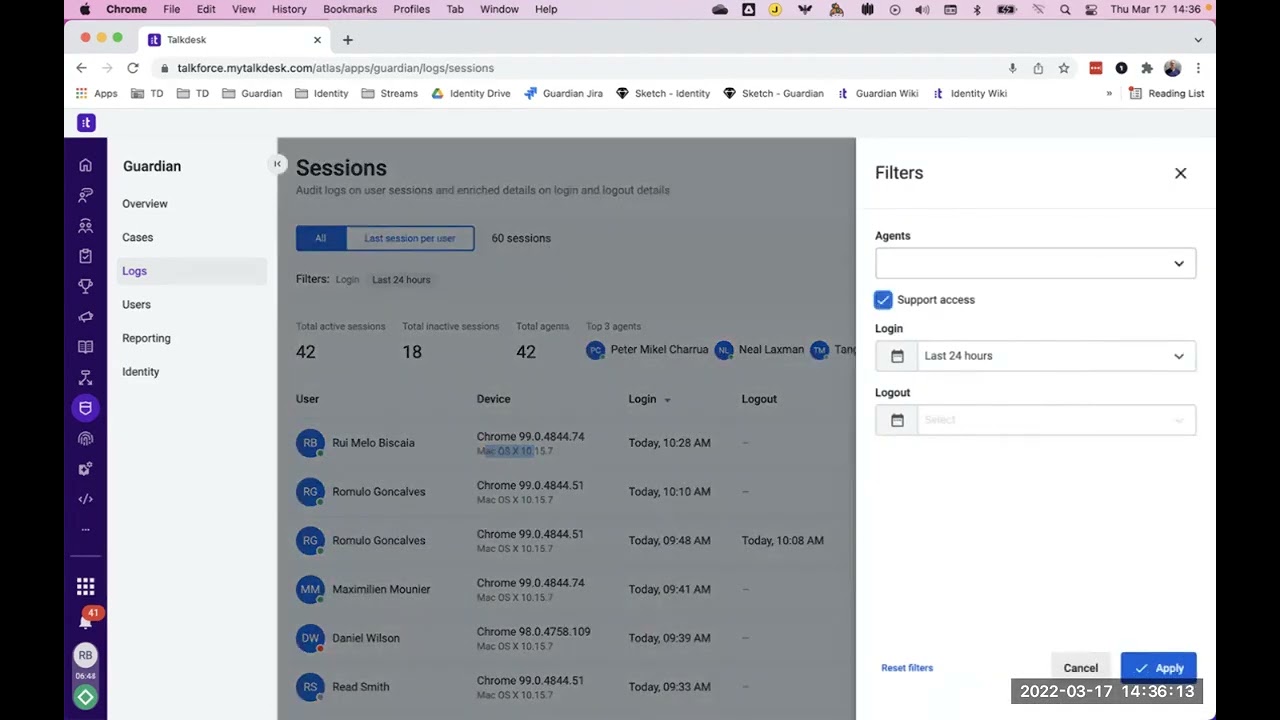The width and height of the screenshot is (1280, 720).
Task: Close the Filters panel with X
Action: click(1180, 173)
